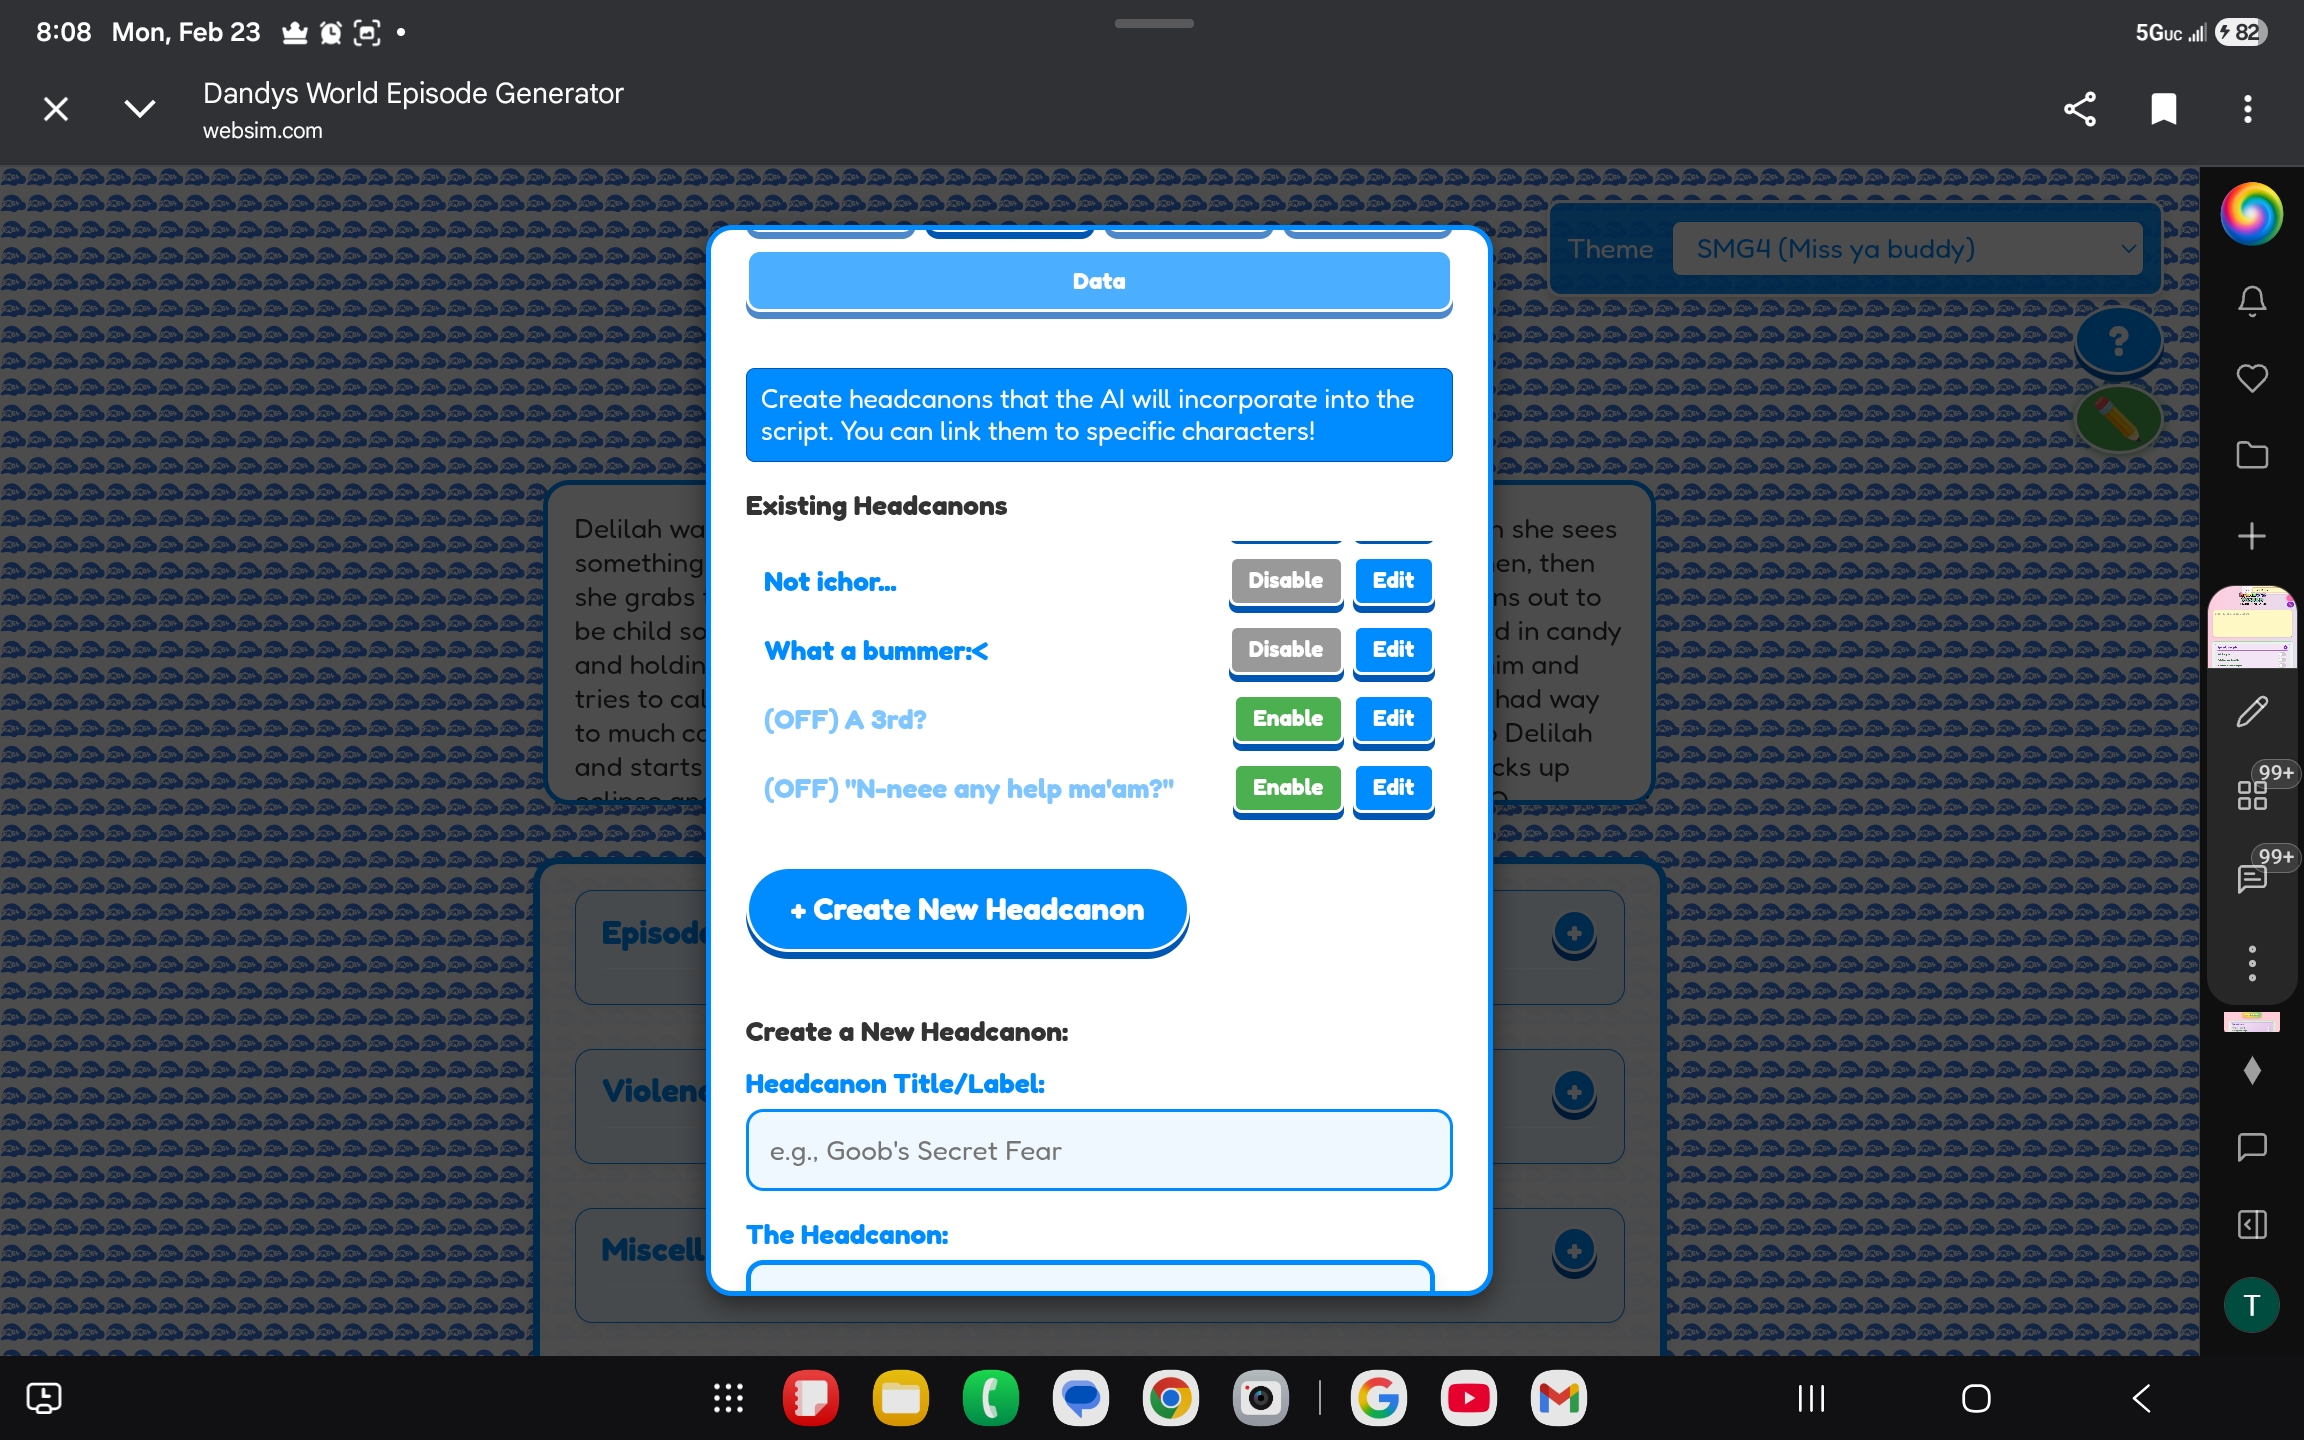Click Create New Headcanon button
2304x1440 pixels.
point(967,910)
